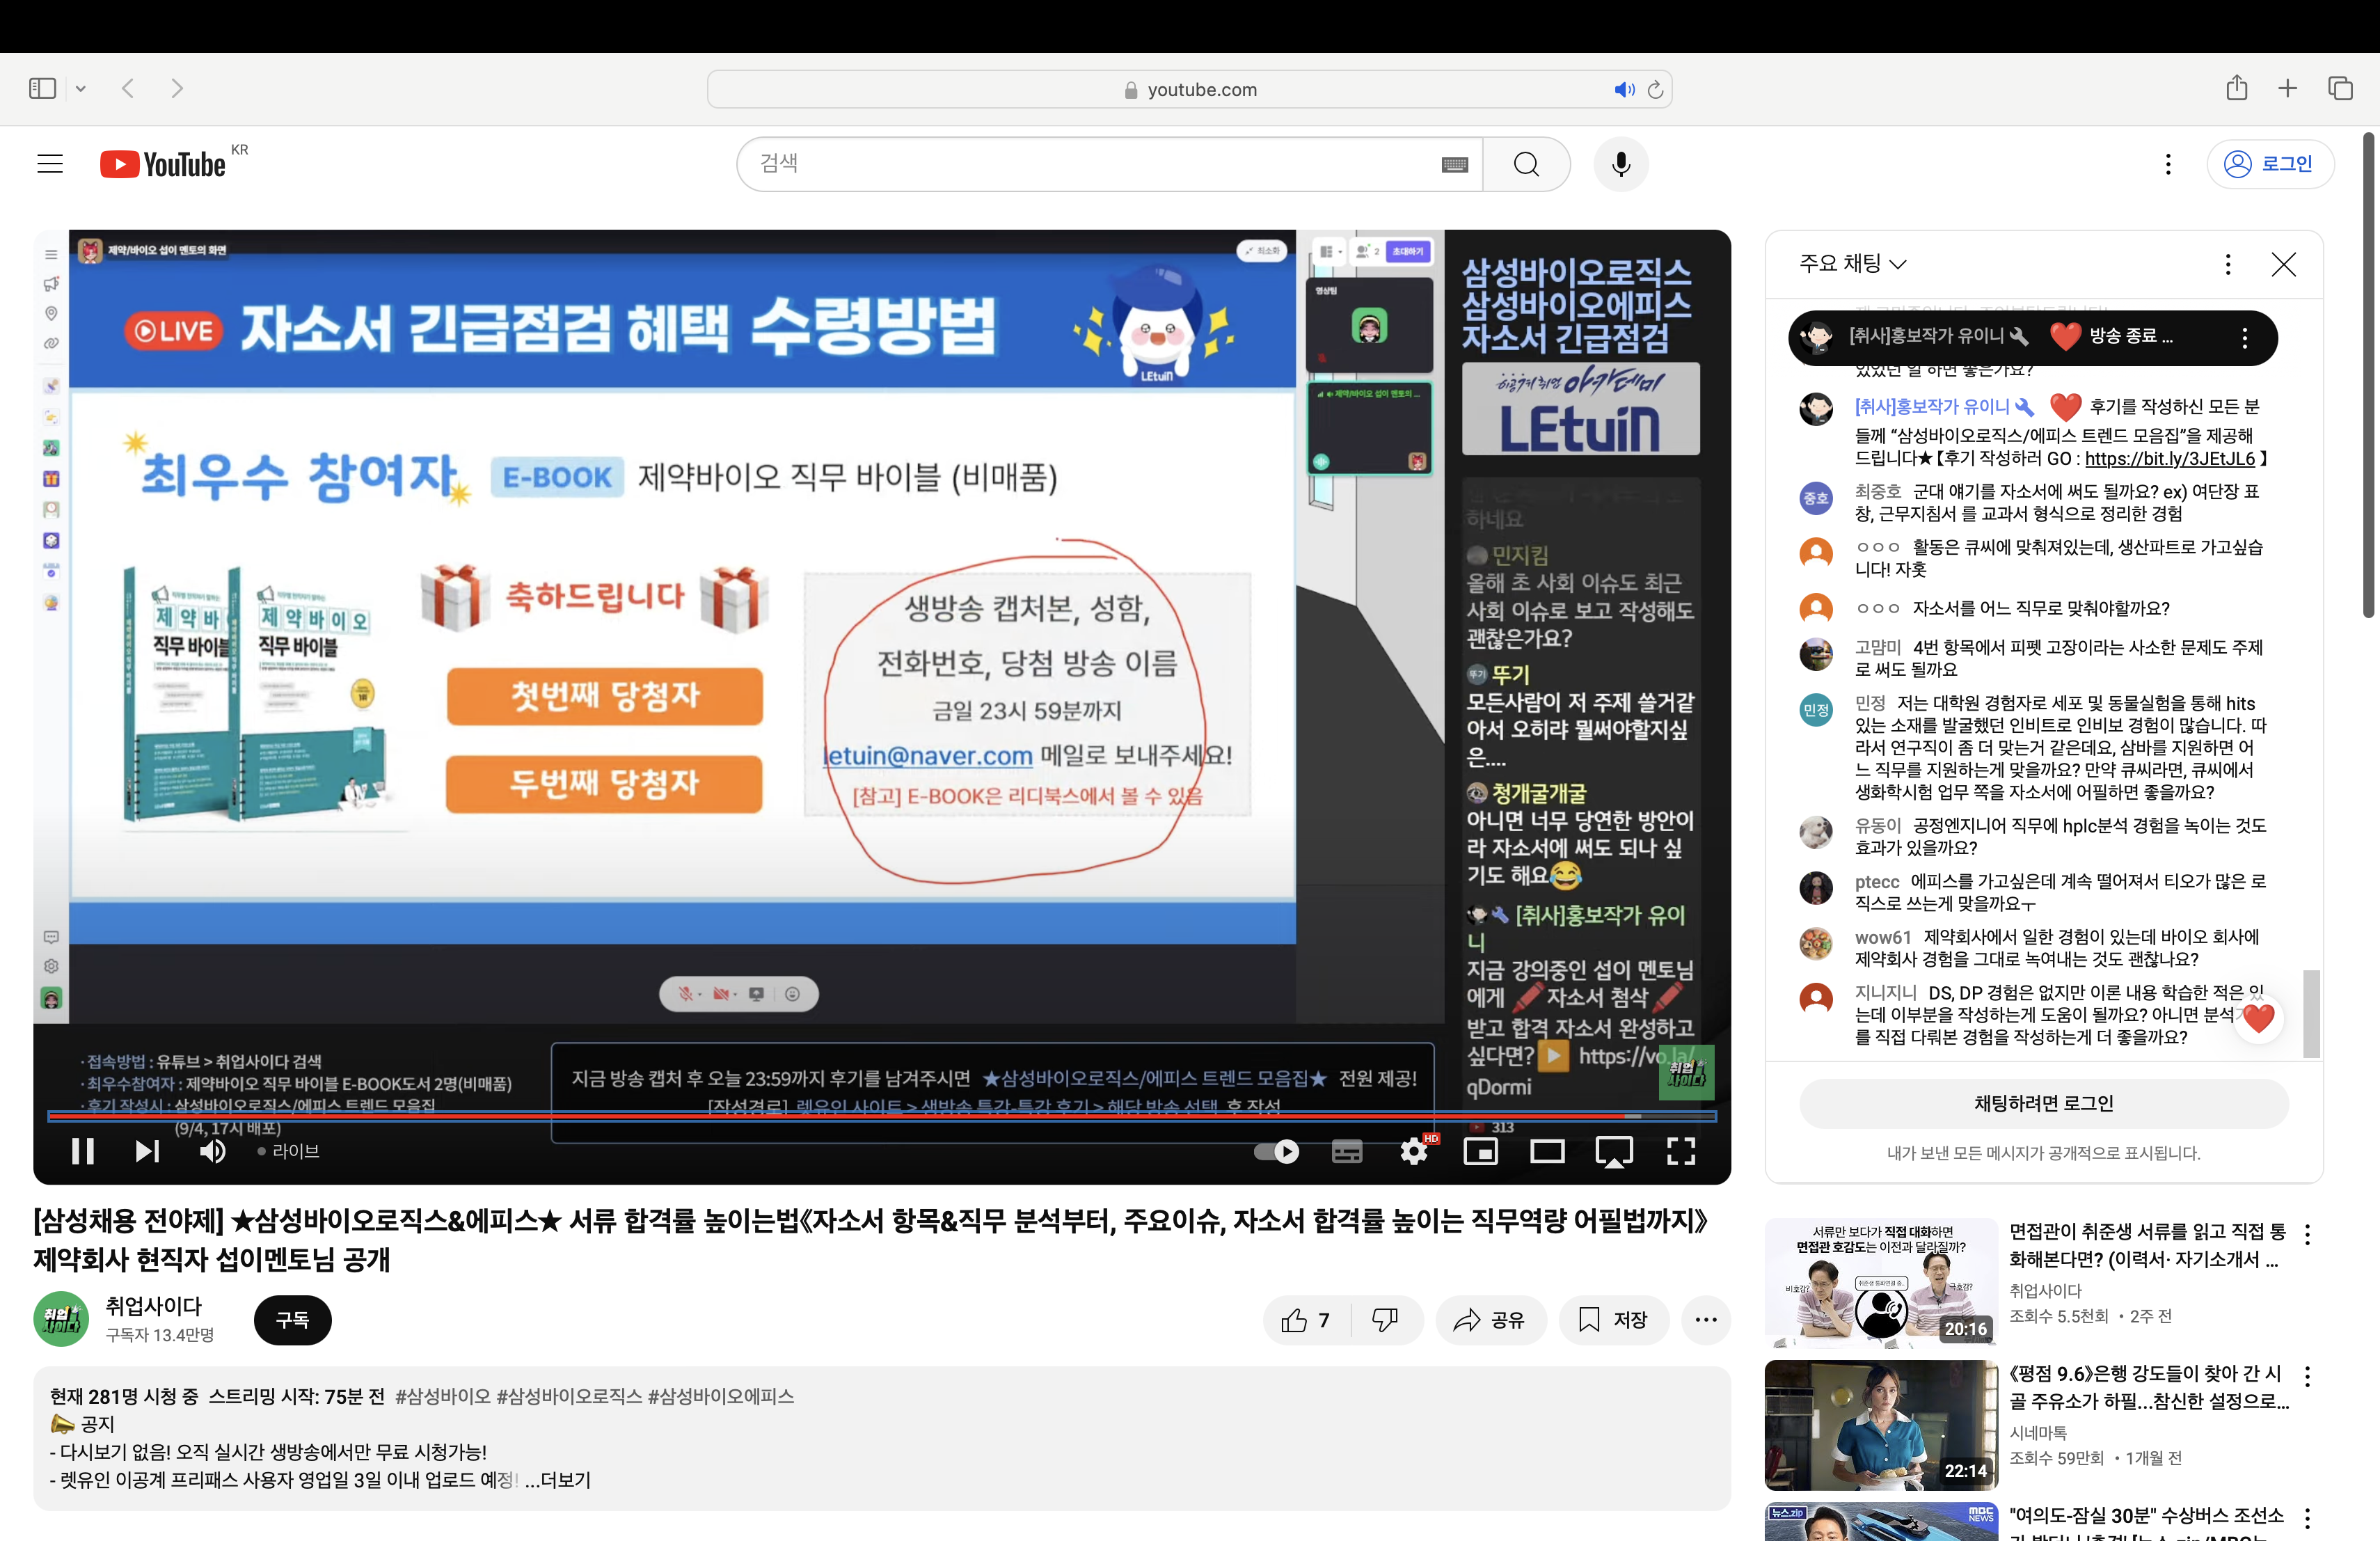Open options for the 여의도-잠실 30분 video
Viewport: 2380px width, 1541px height.
pyautogui.click(x=2307, y=1518)
